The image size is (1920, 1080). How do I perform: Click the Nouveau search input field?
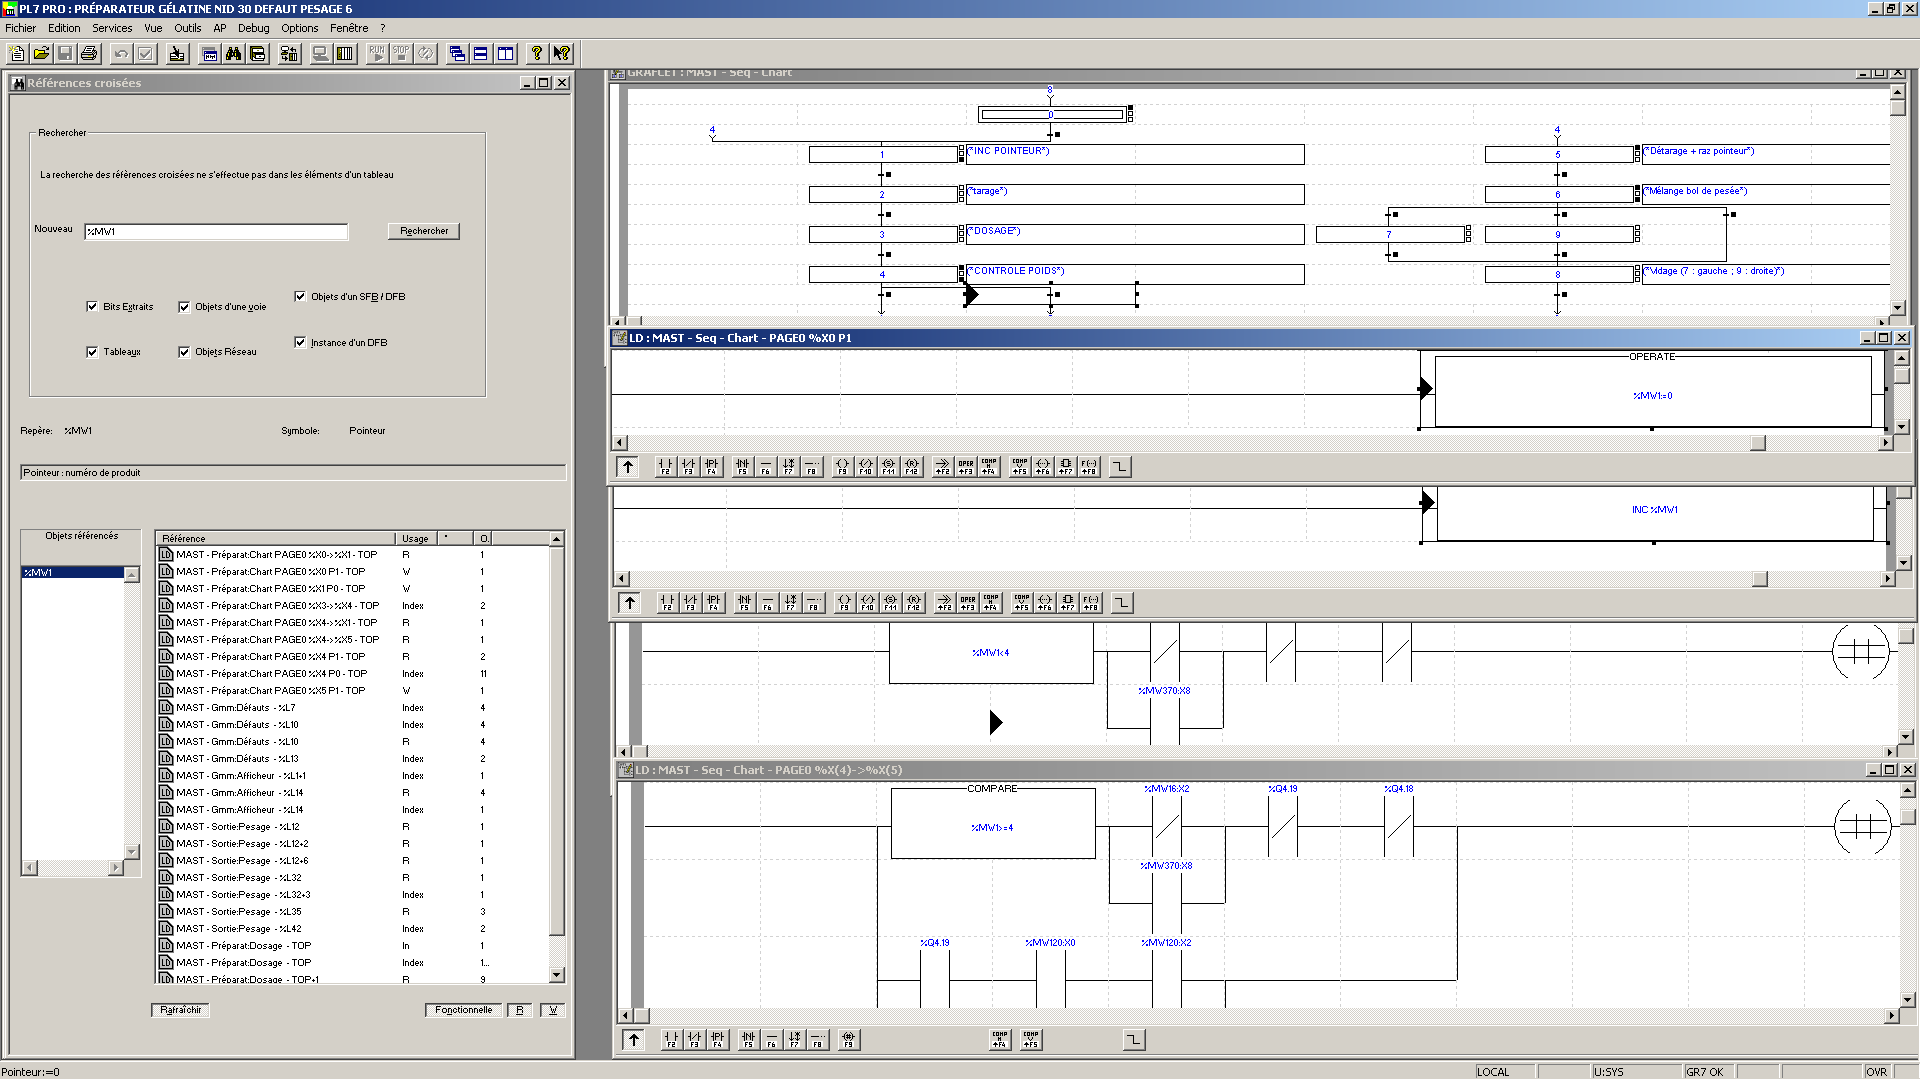[216, 232]
